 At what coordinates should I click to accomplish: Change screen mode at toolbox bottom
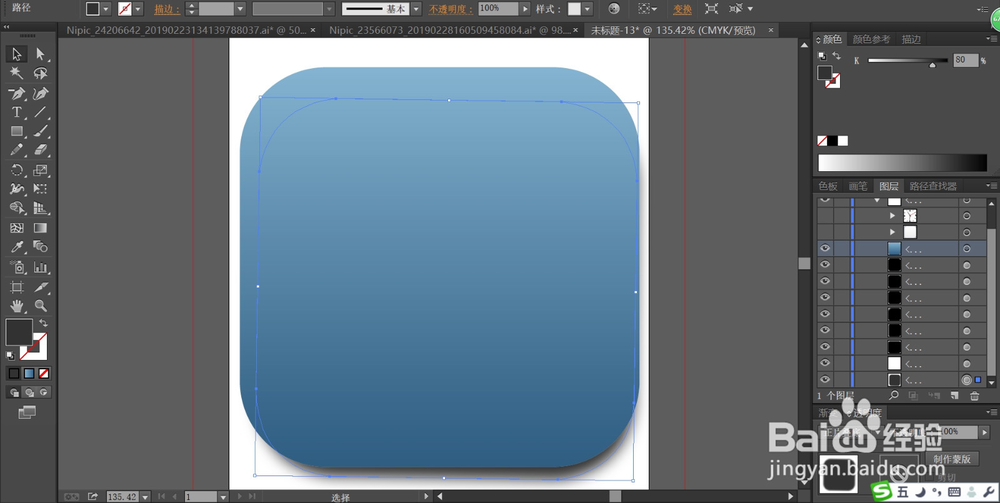pos(27,412)
